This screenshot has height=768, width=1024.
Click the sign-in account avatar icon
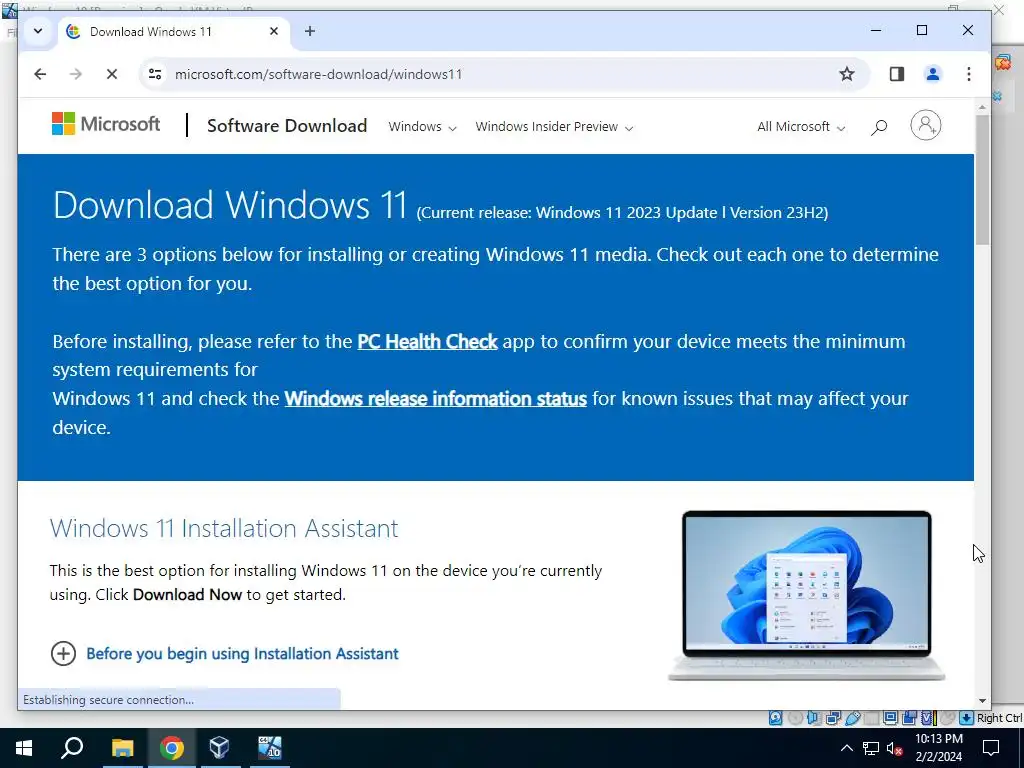(x=925, y=125)
